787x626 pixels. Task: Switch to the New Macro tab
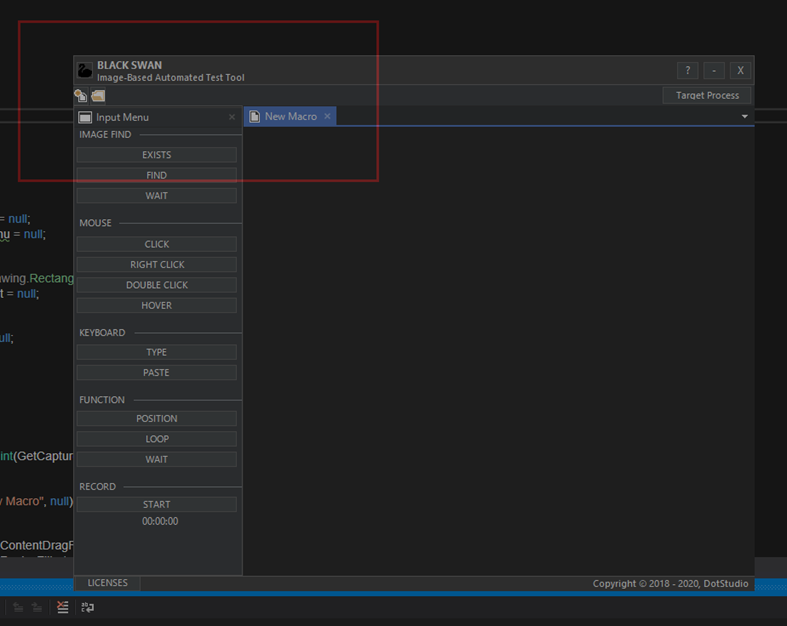[x=290, y=116]
